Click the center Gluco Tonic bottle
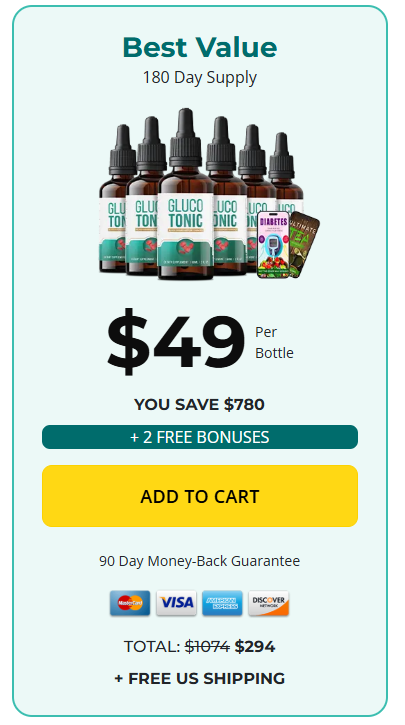Image resolution: width=405 pixels, height=725 pixels. 185,194
